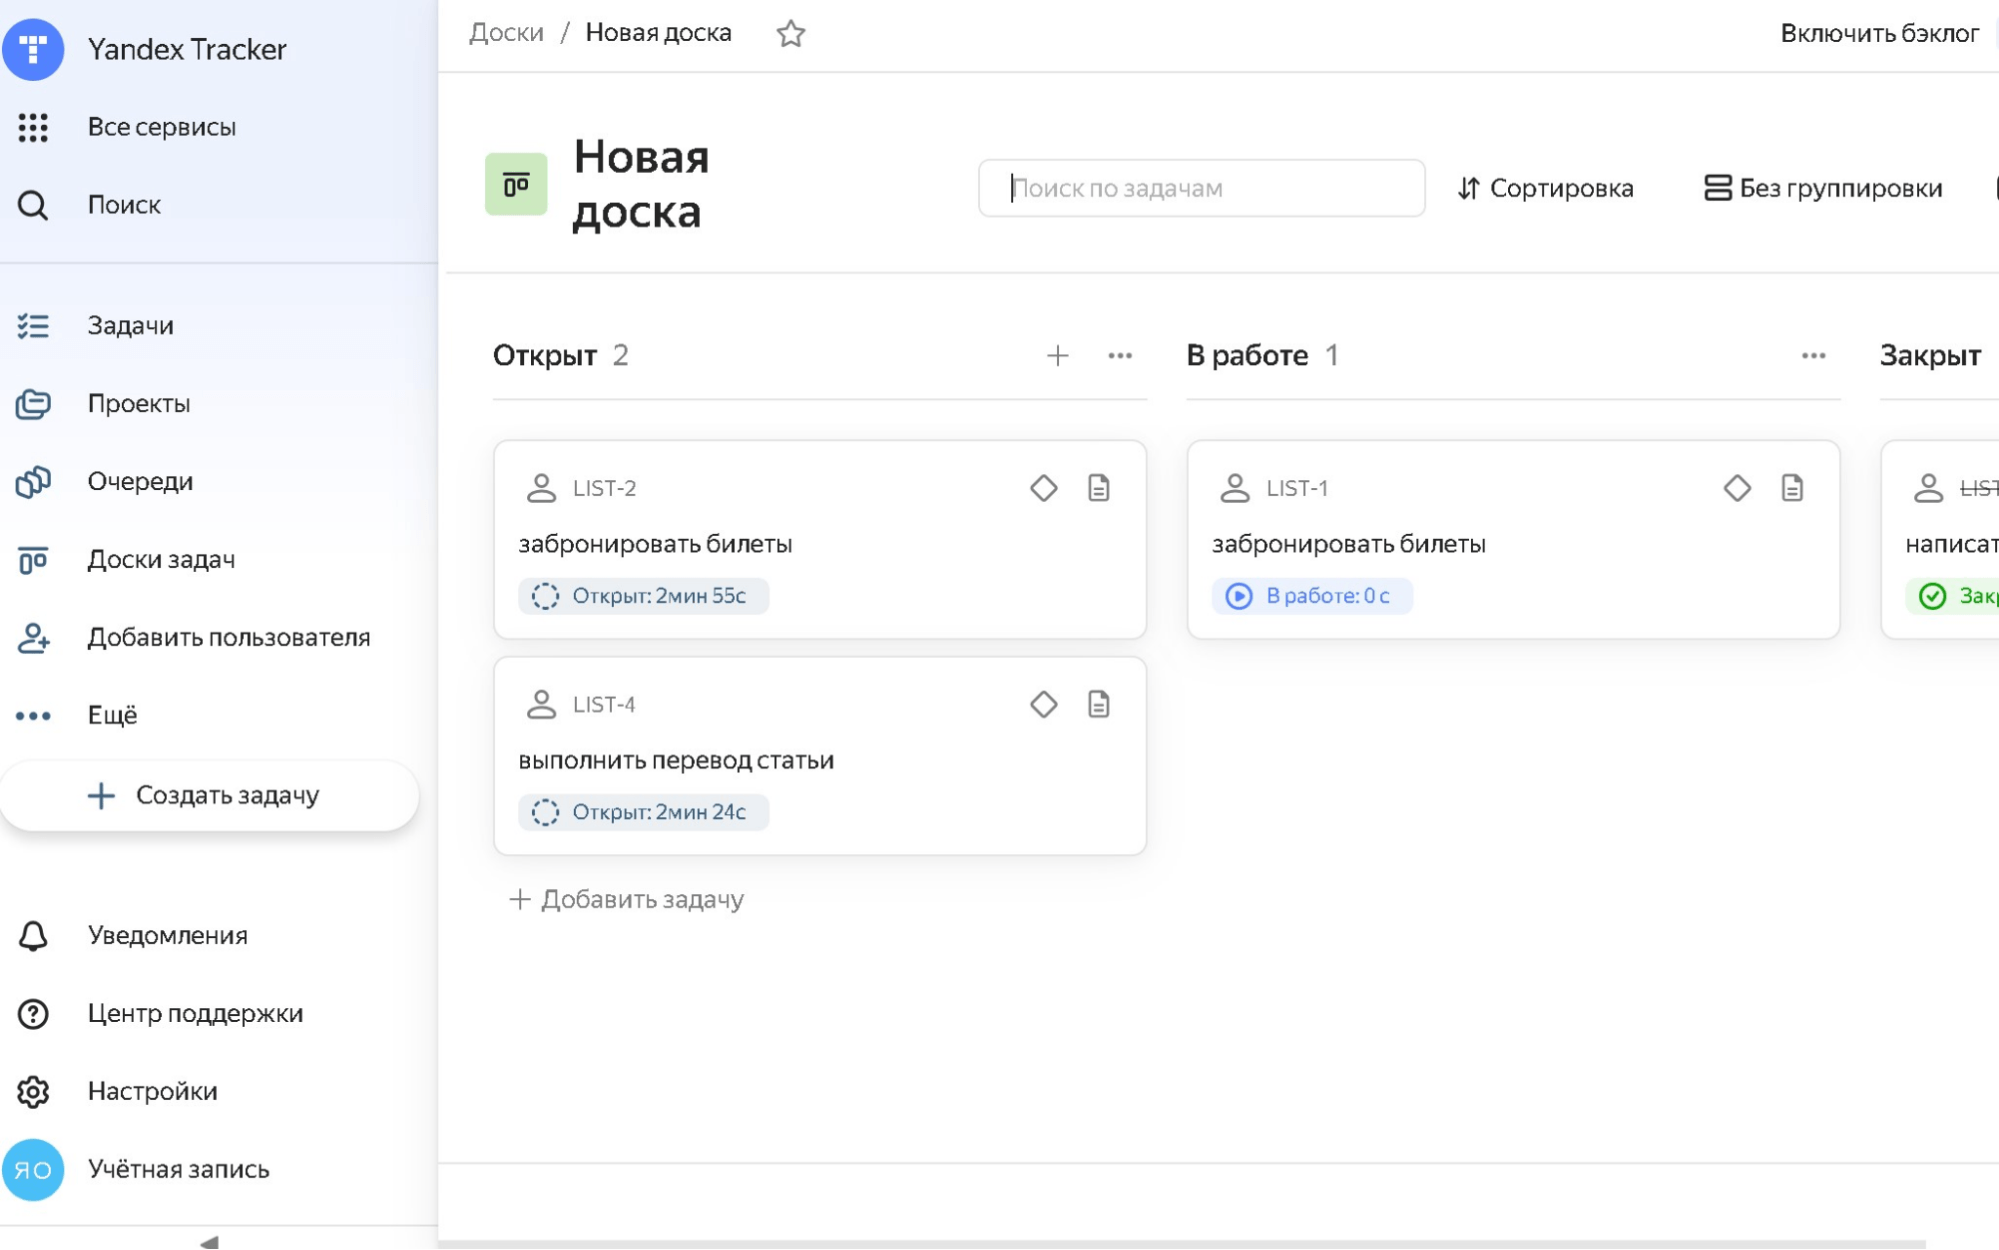Click the diamond icon on the LIST-2 card
The width and height of the screenshot is (1999, 1250).
click(x=1043, y=488)
